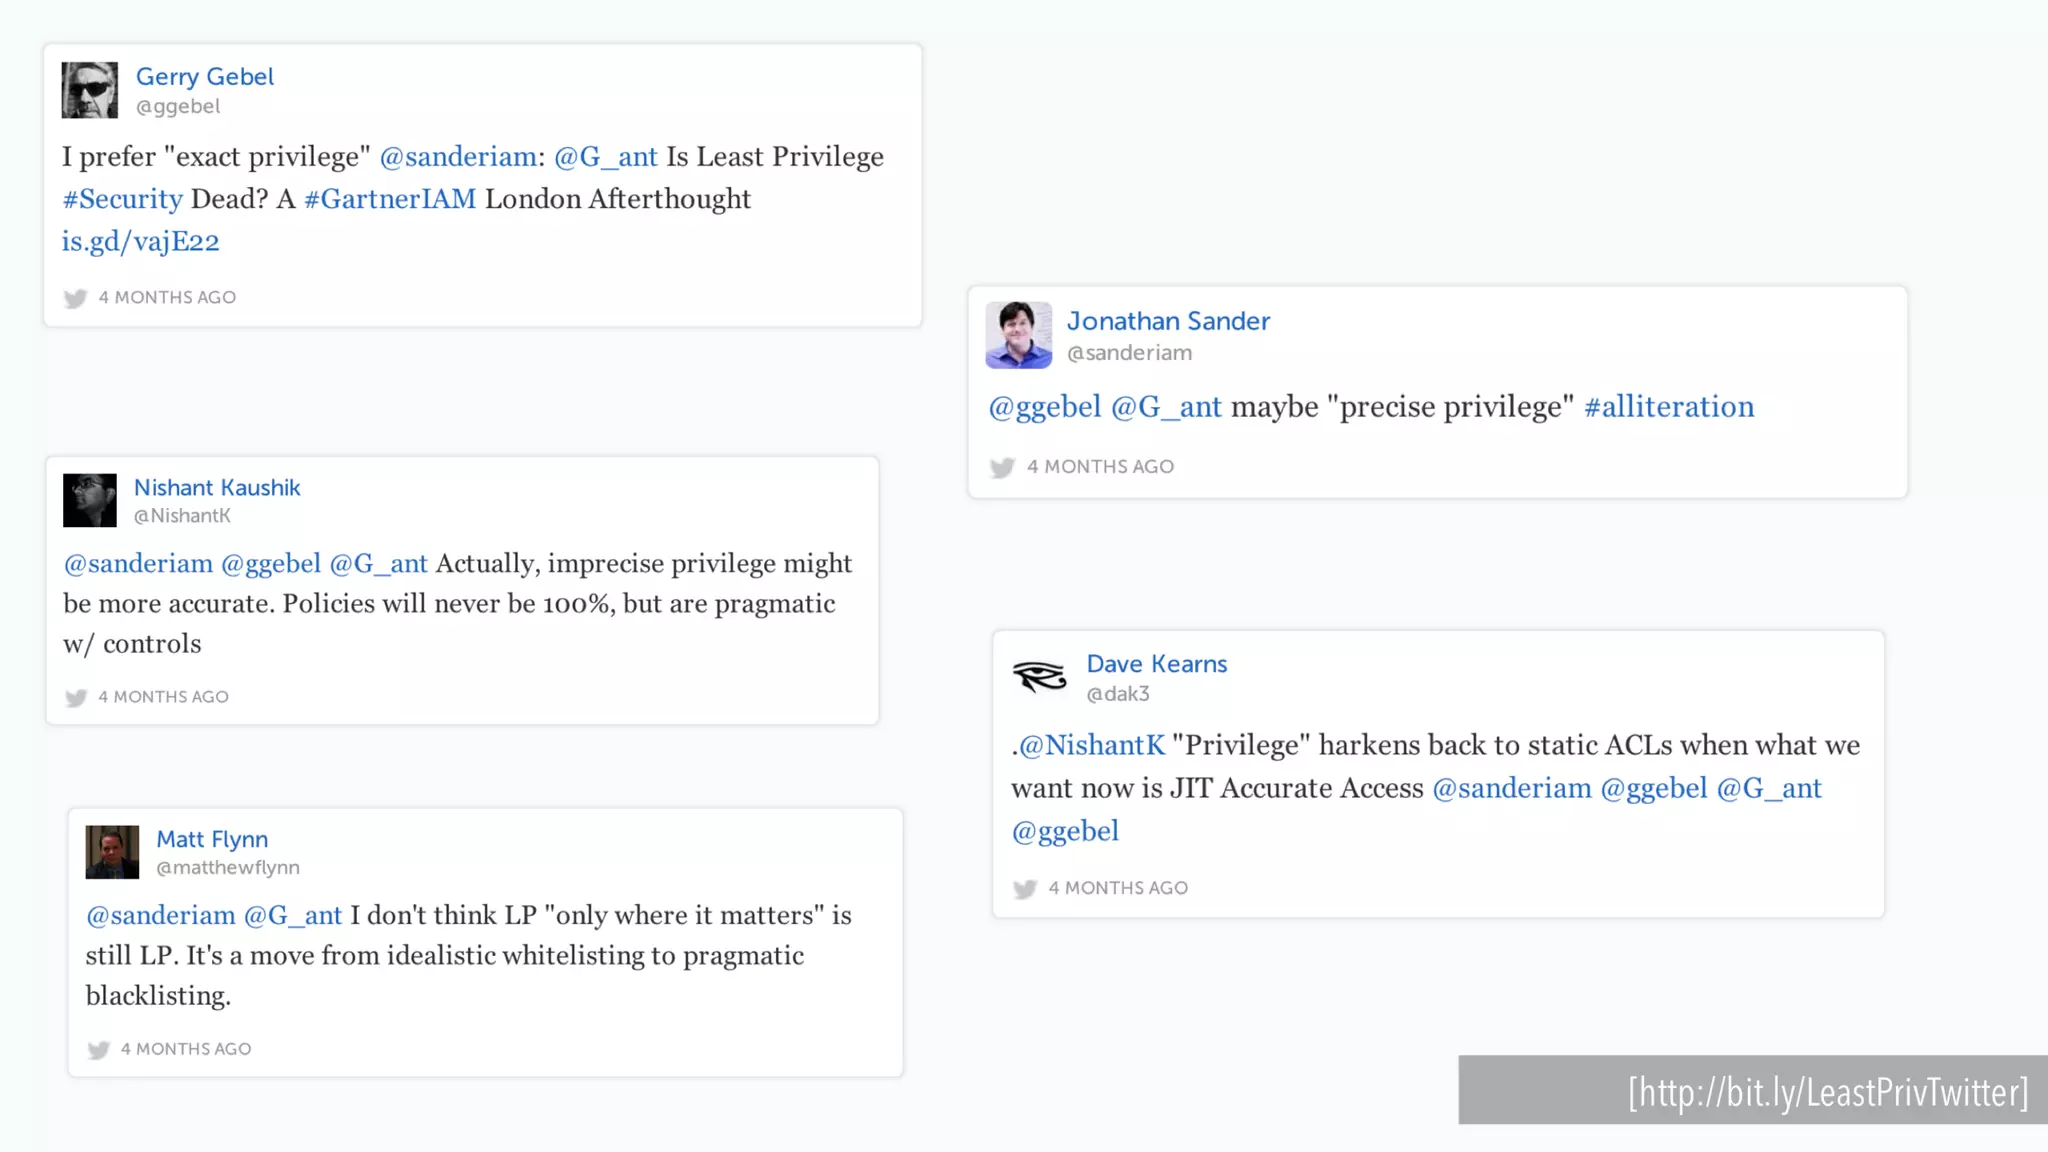Click the Twitter bird icon in Matt Flynn's tweet

98,1049
